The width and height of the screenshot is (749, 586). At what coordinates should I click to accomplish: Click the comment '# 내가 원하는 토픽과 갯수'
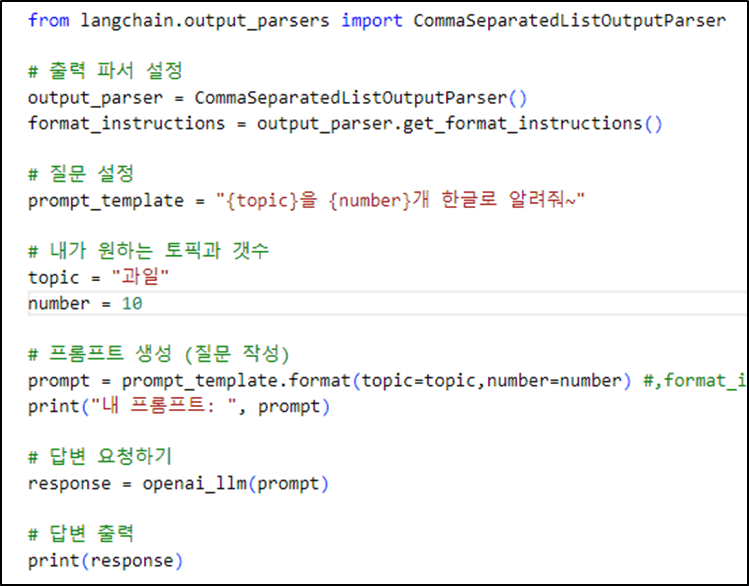coord(149,251)
